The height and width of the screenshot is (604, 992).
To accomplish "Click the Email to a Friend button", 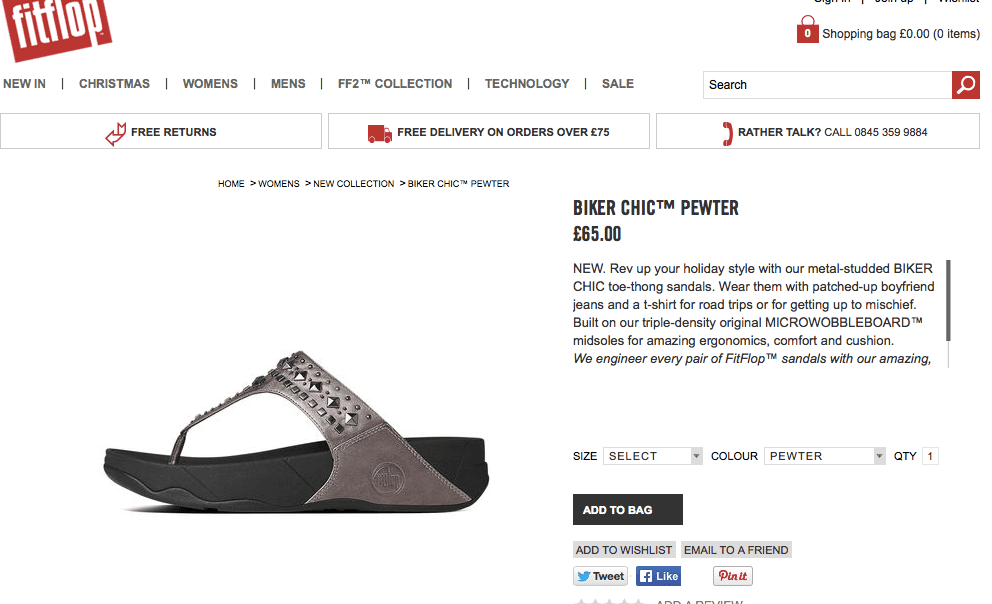I will coord(736,550).
